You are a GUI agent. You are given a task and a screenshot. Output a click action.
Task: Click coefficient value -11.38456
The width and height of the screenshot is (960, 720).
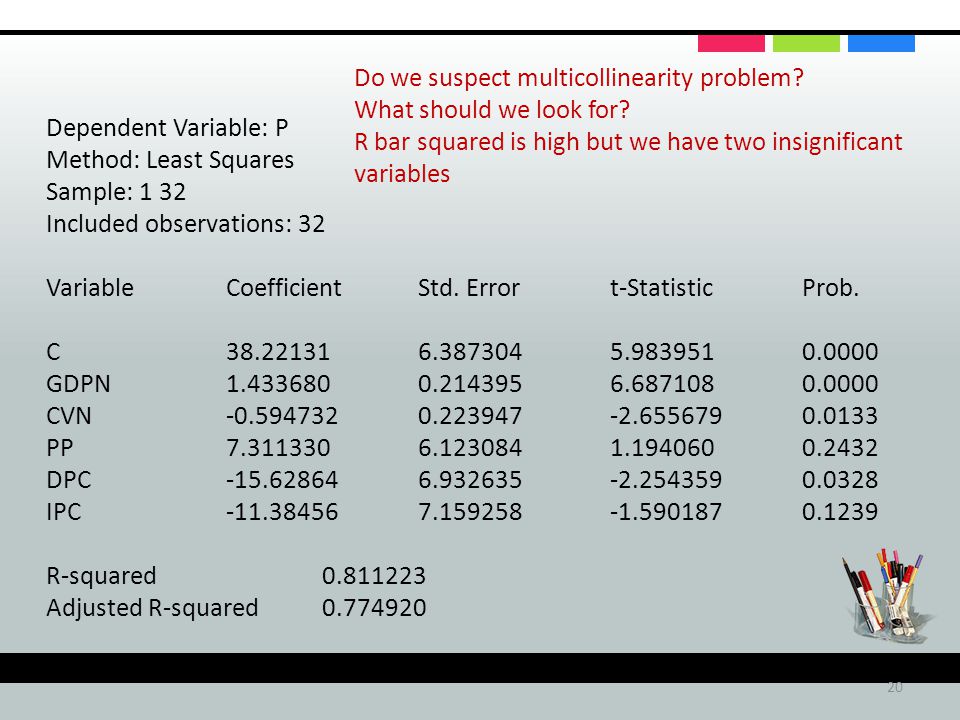[282, 511]
